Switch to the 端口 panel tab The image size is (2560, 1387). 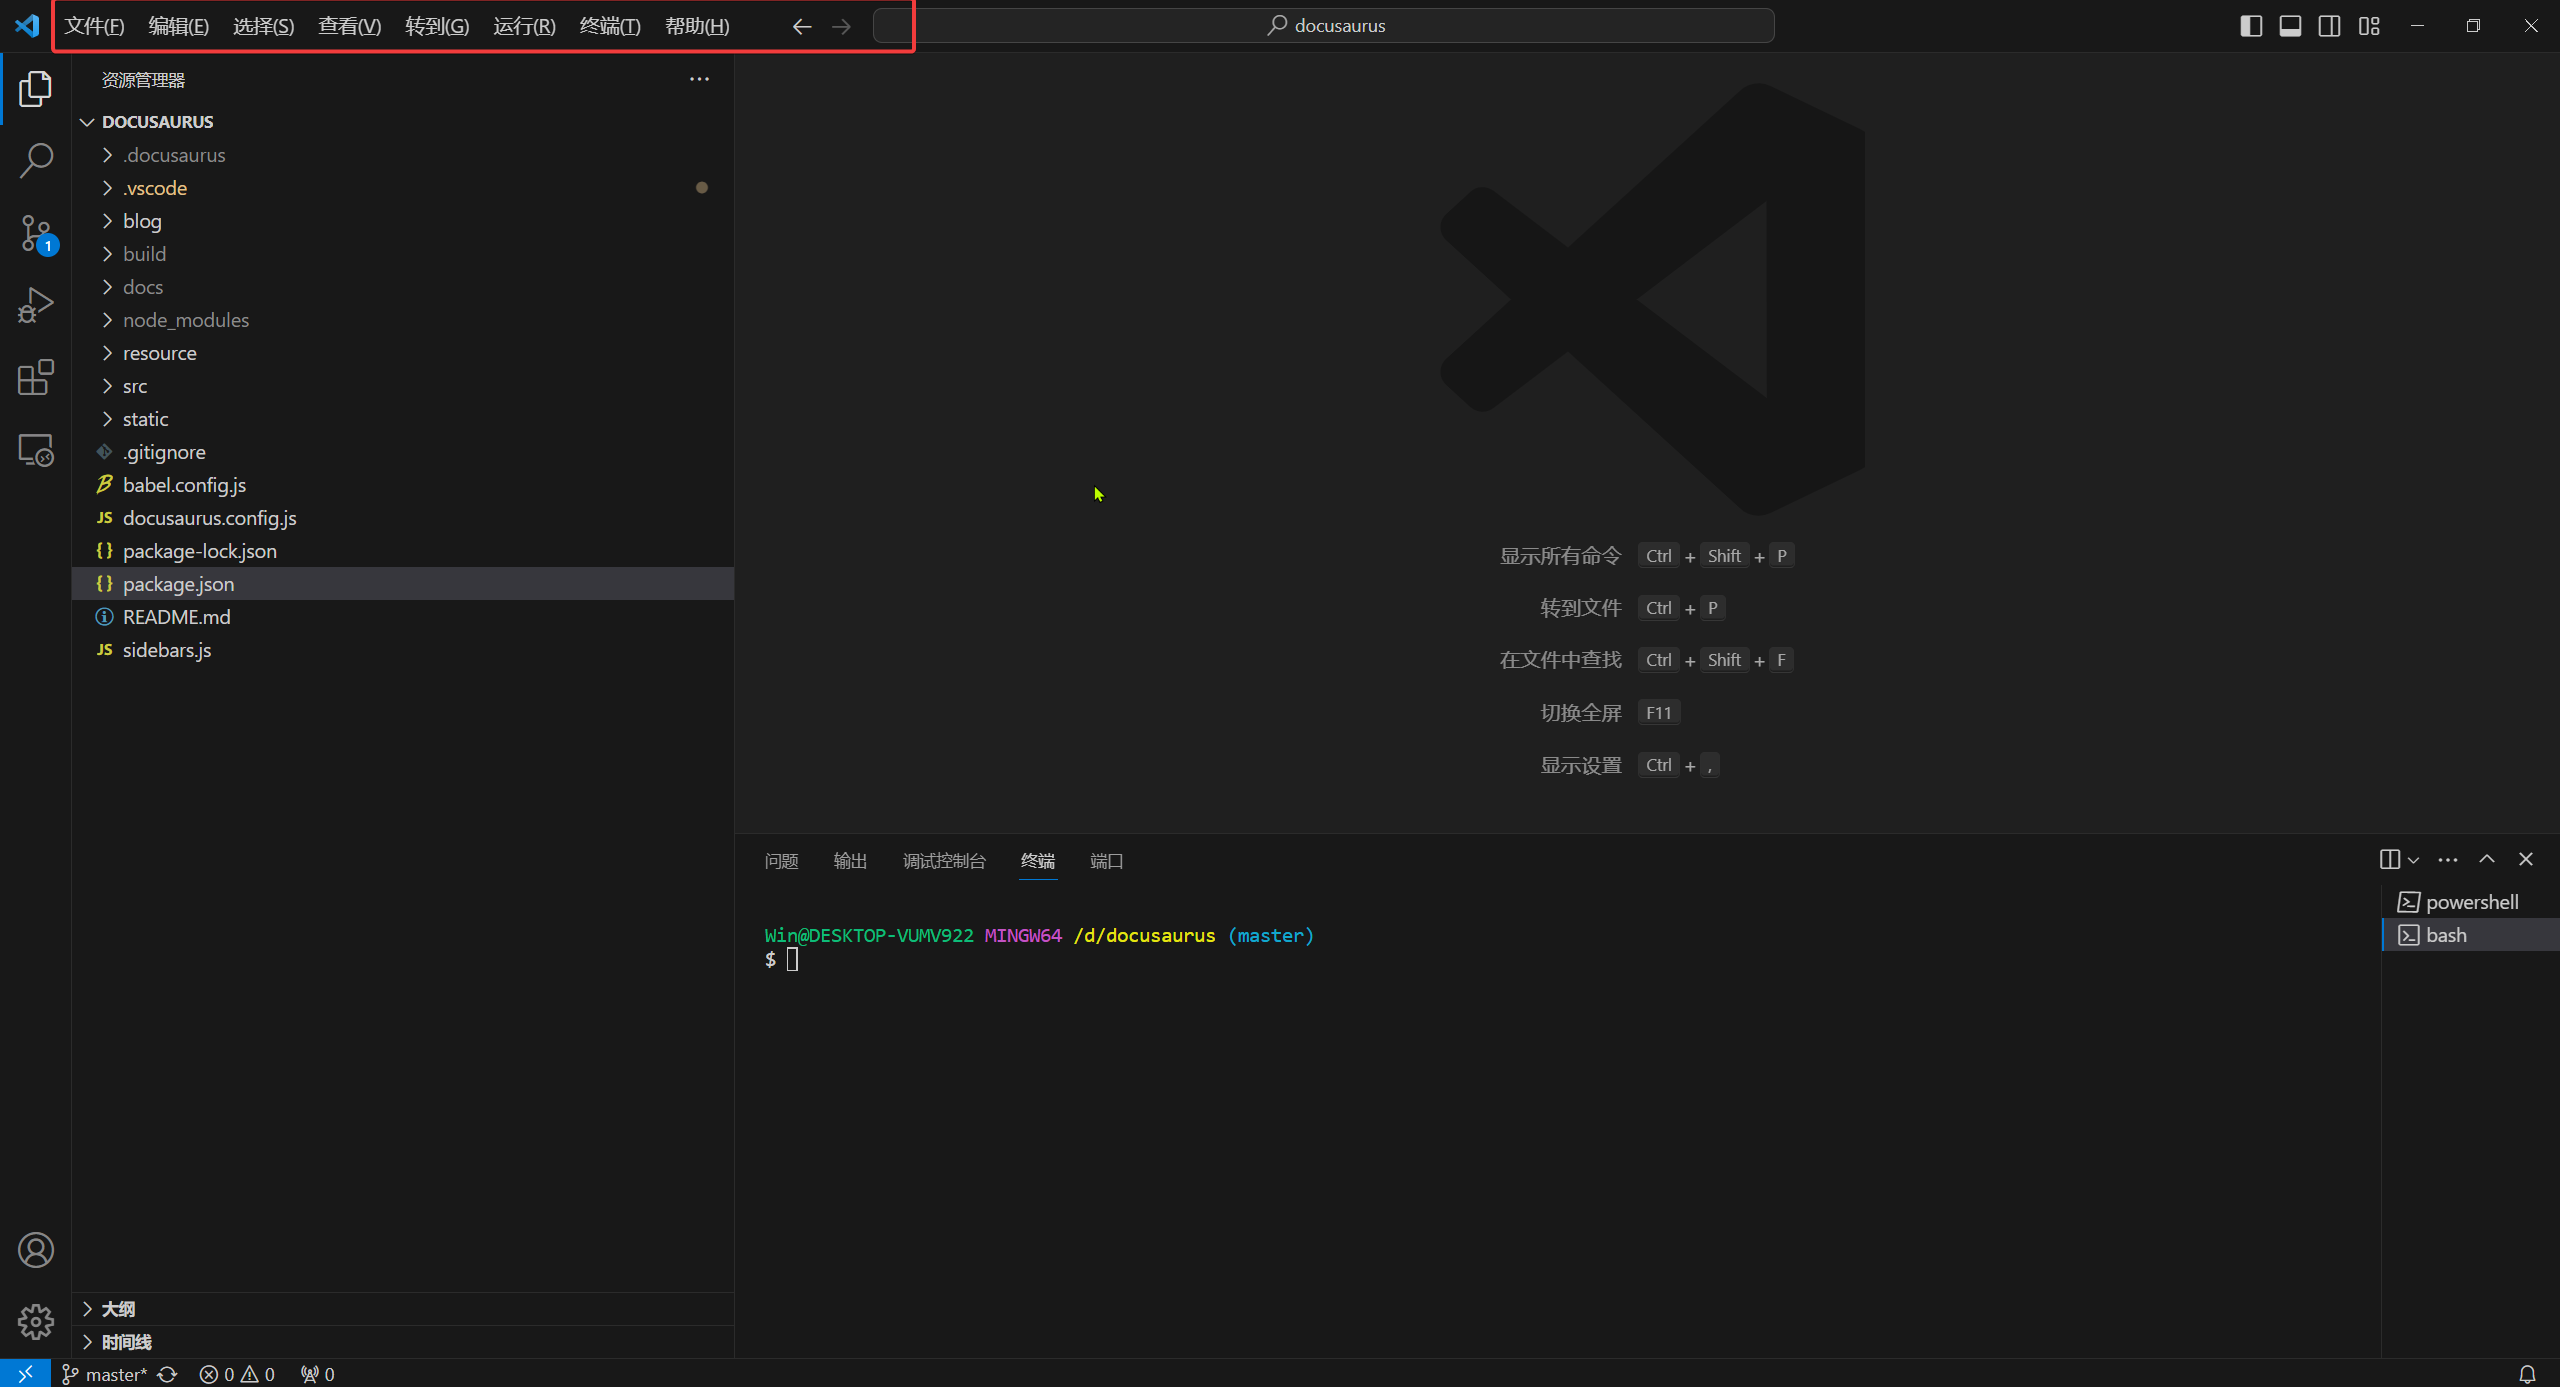click(1106, 861)
